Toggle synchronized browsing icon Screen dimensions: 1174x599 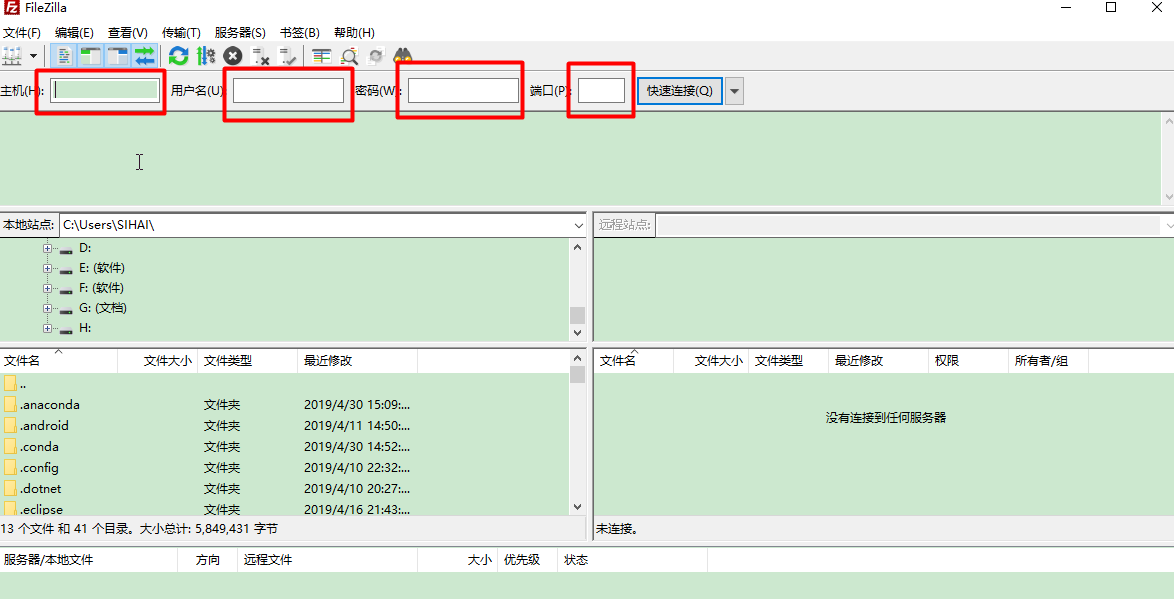[376, 55]
